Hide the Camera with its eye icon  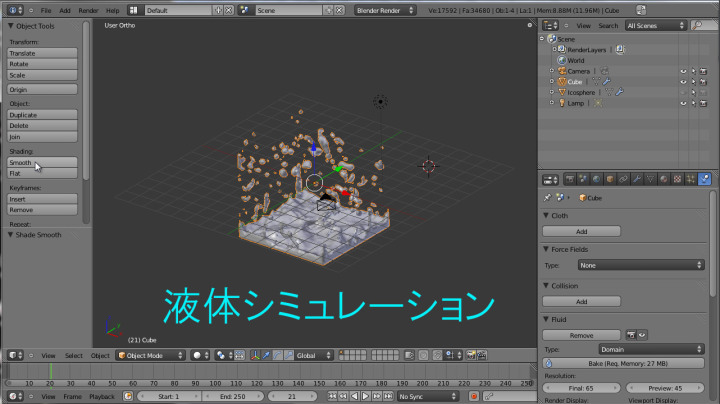[x=684, y=71]
